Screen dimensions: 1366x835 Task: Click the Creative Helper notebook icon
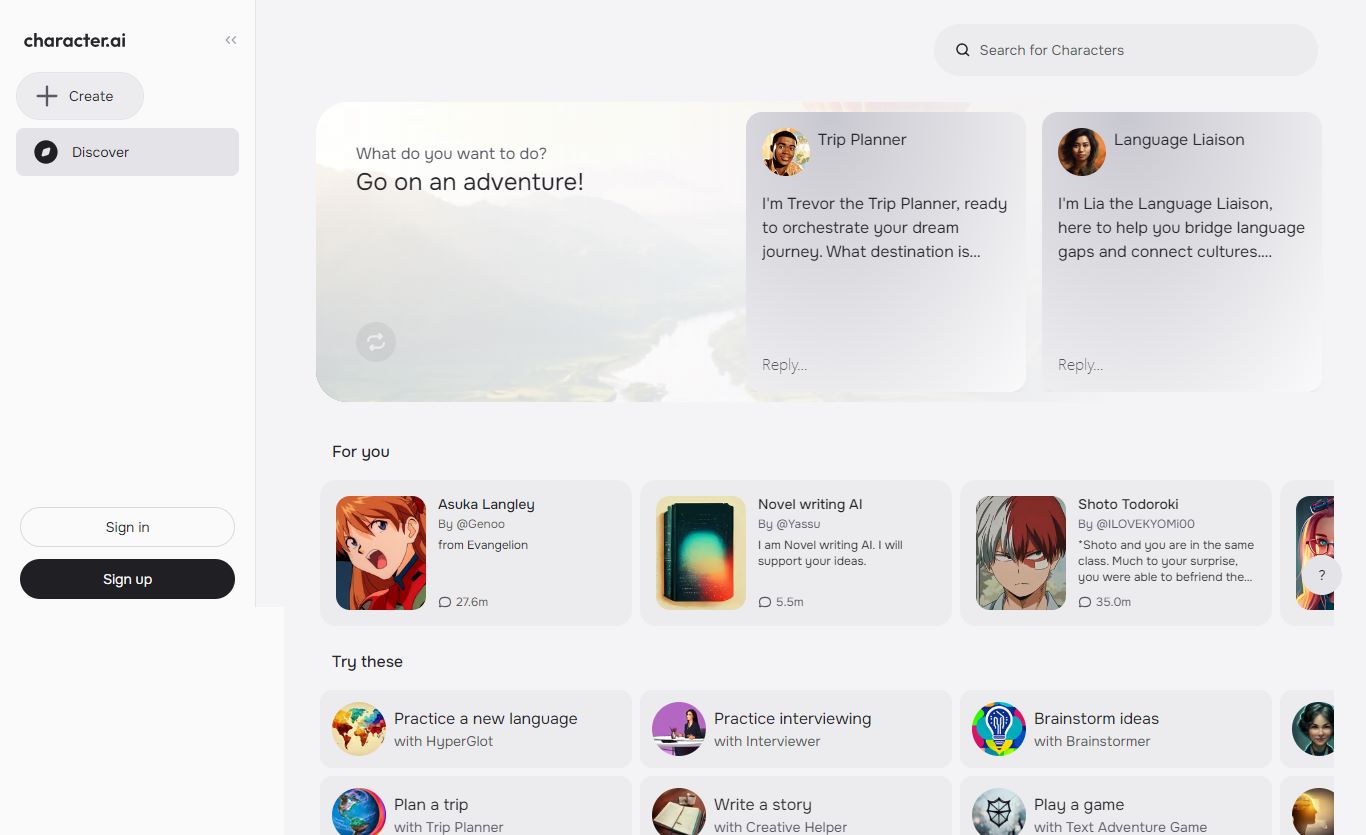[679, 812]
